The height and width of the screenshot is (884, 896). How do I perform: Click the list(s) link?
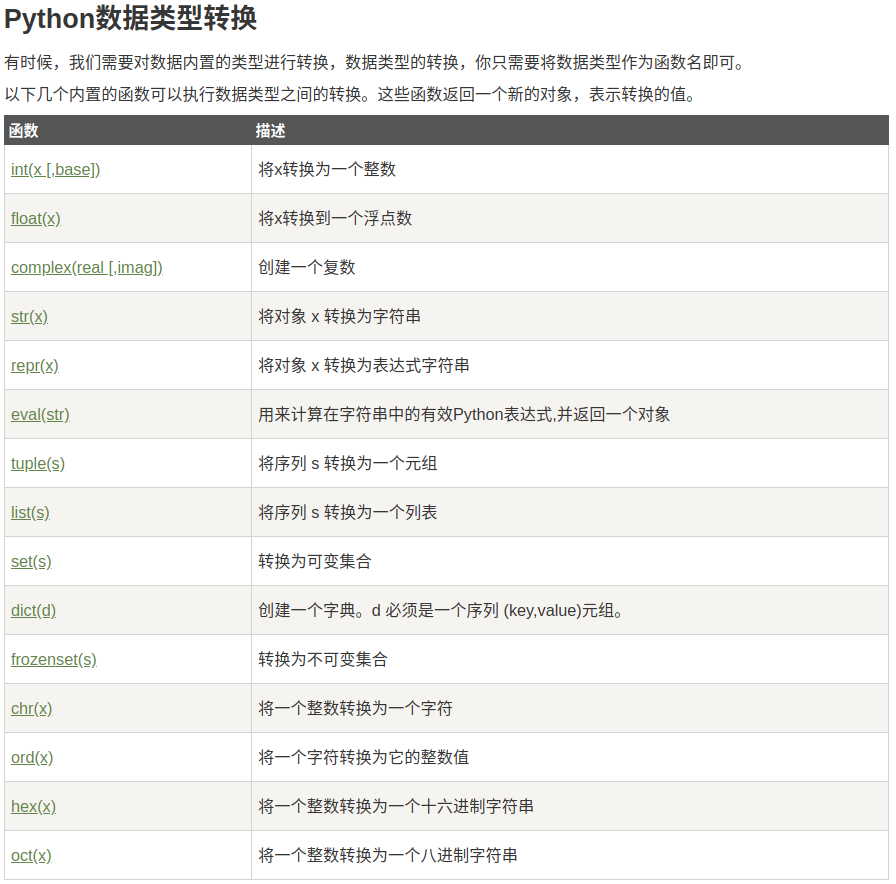click(30, 513)
